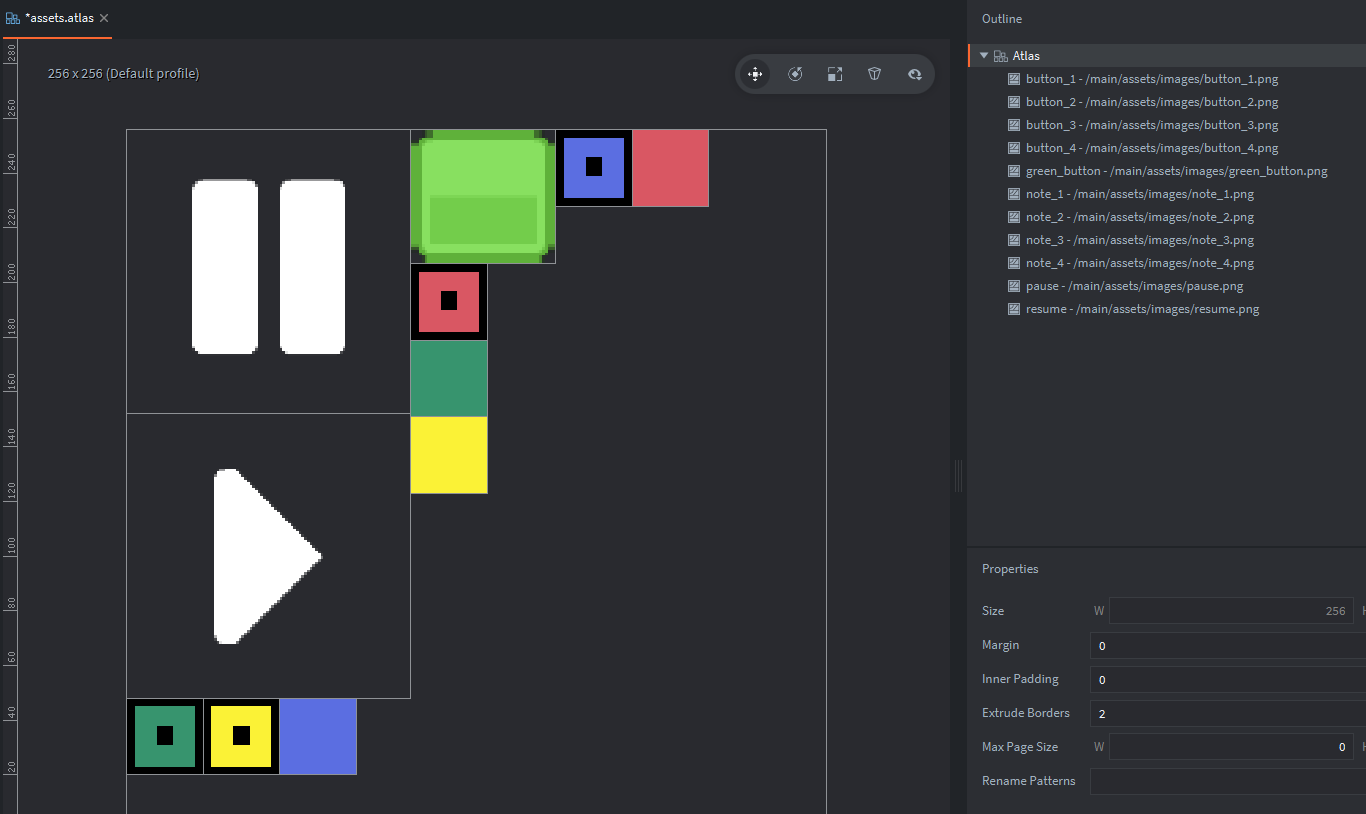Select the Rotate tool
Image resolution: width=1366 pixels, height=814 pixels.
(x=795, y=74)
